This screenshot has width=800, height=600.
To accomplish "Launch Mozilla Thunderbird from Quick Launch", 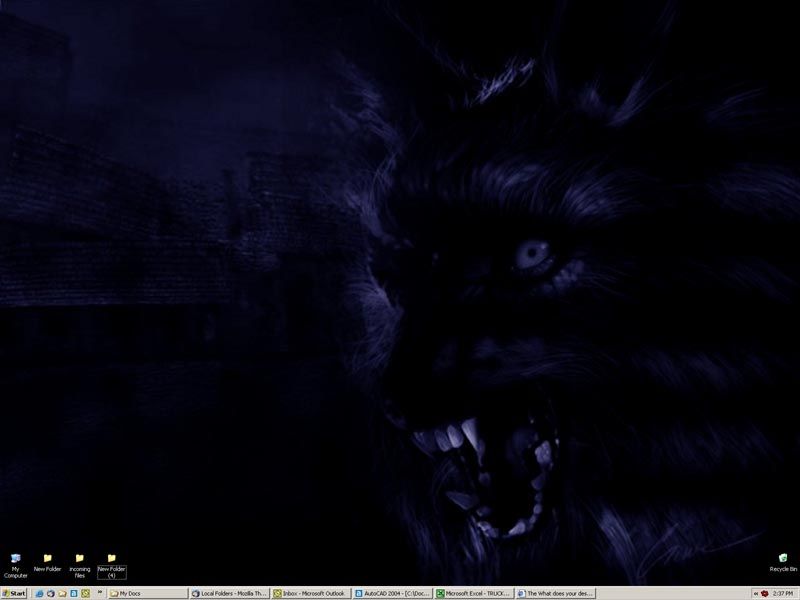I will [51, 593].
